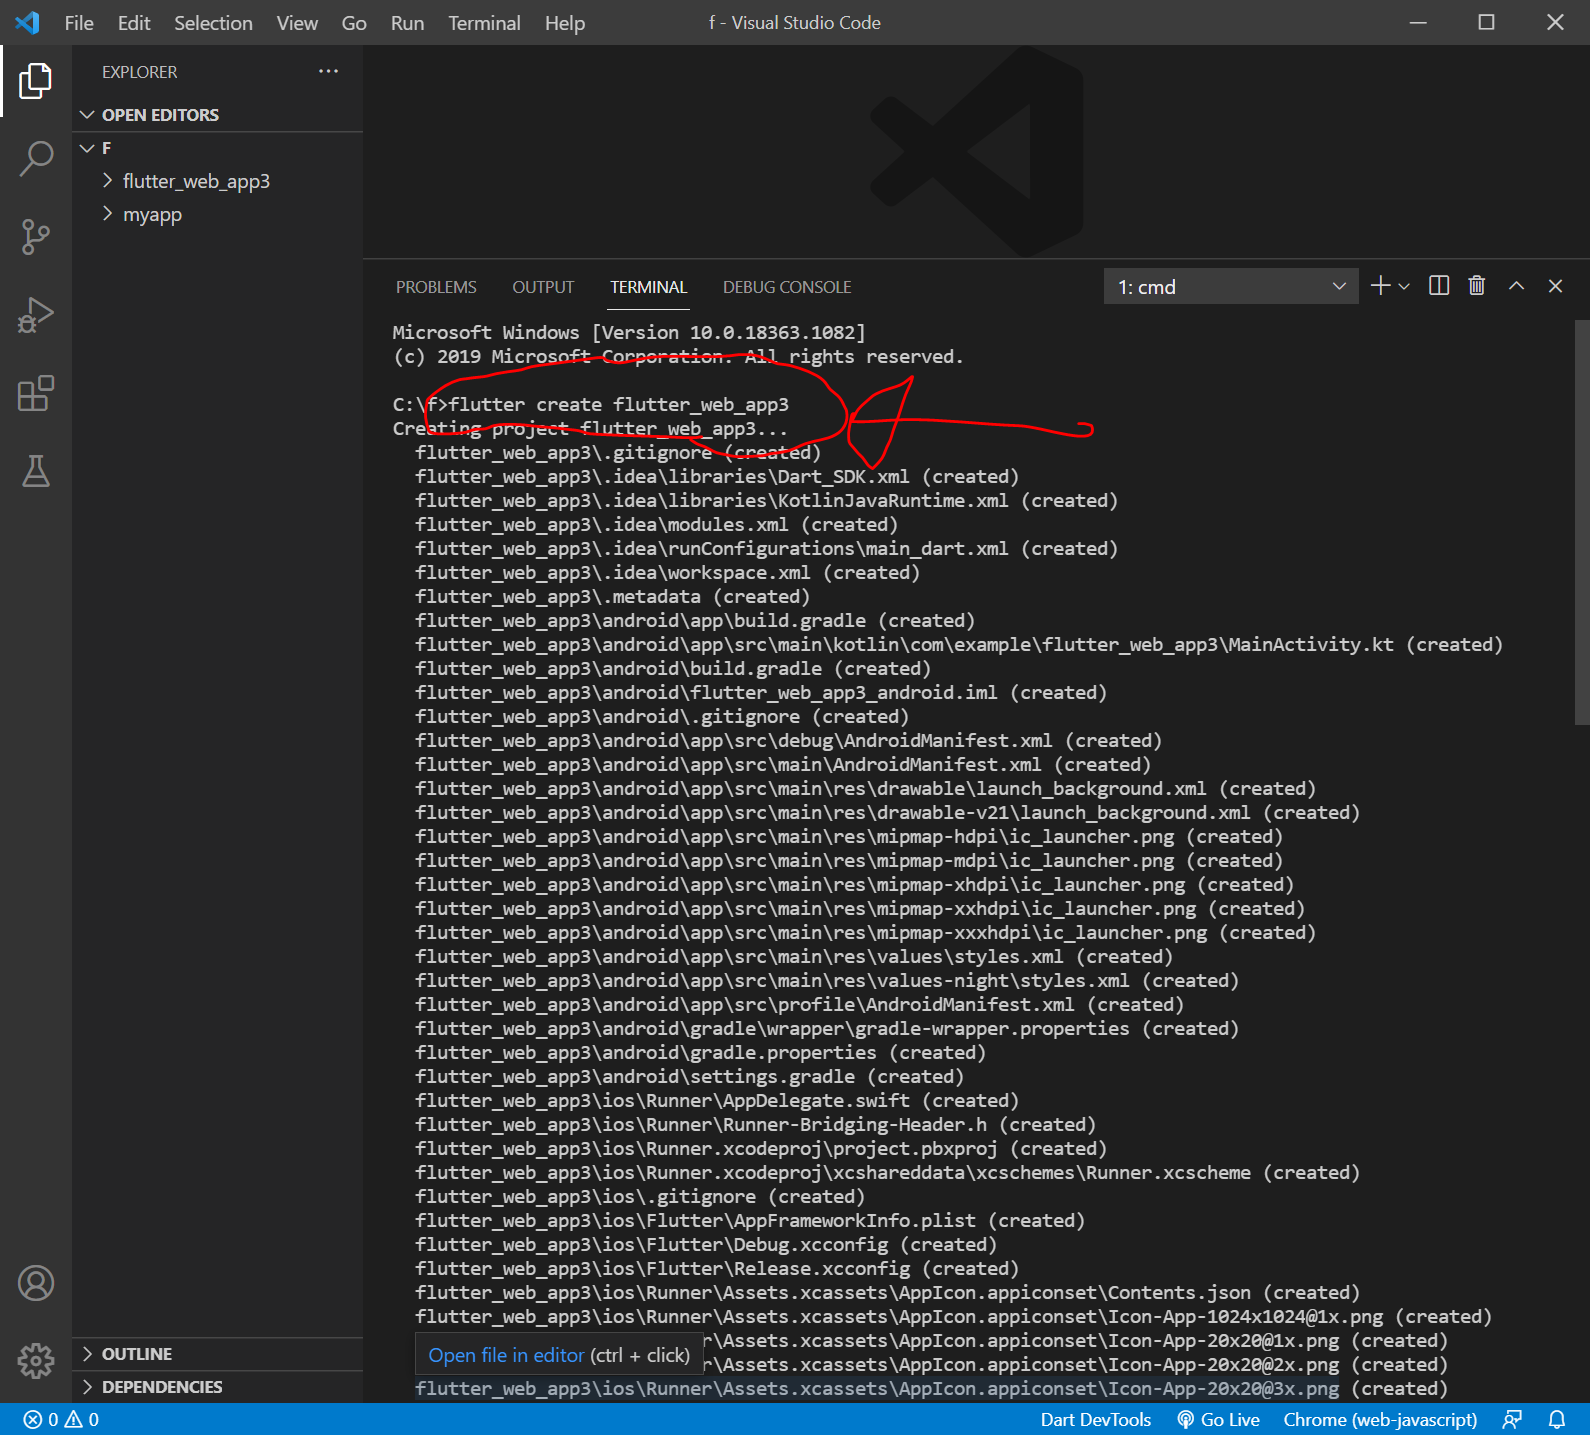Click the terminal panel scrollbar
Viewport: 1590px width, 1435px height.
pos(1581,521)
